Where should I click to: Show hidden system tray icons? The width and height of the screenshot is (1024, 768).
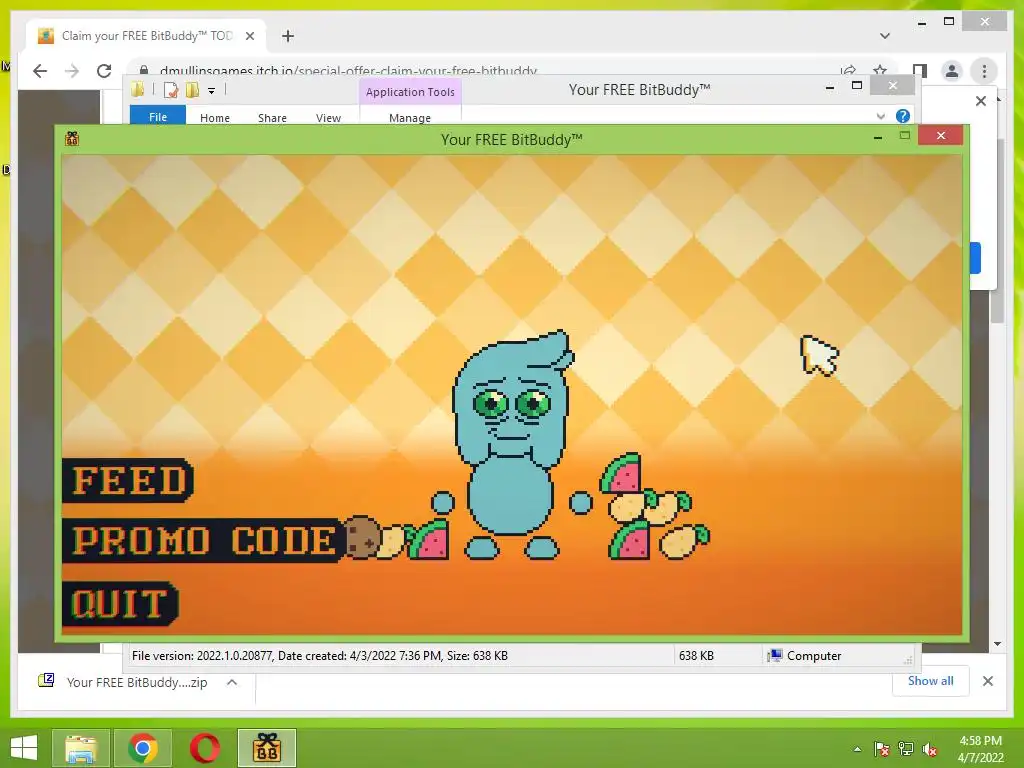coord(857,749)
